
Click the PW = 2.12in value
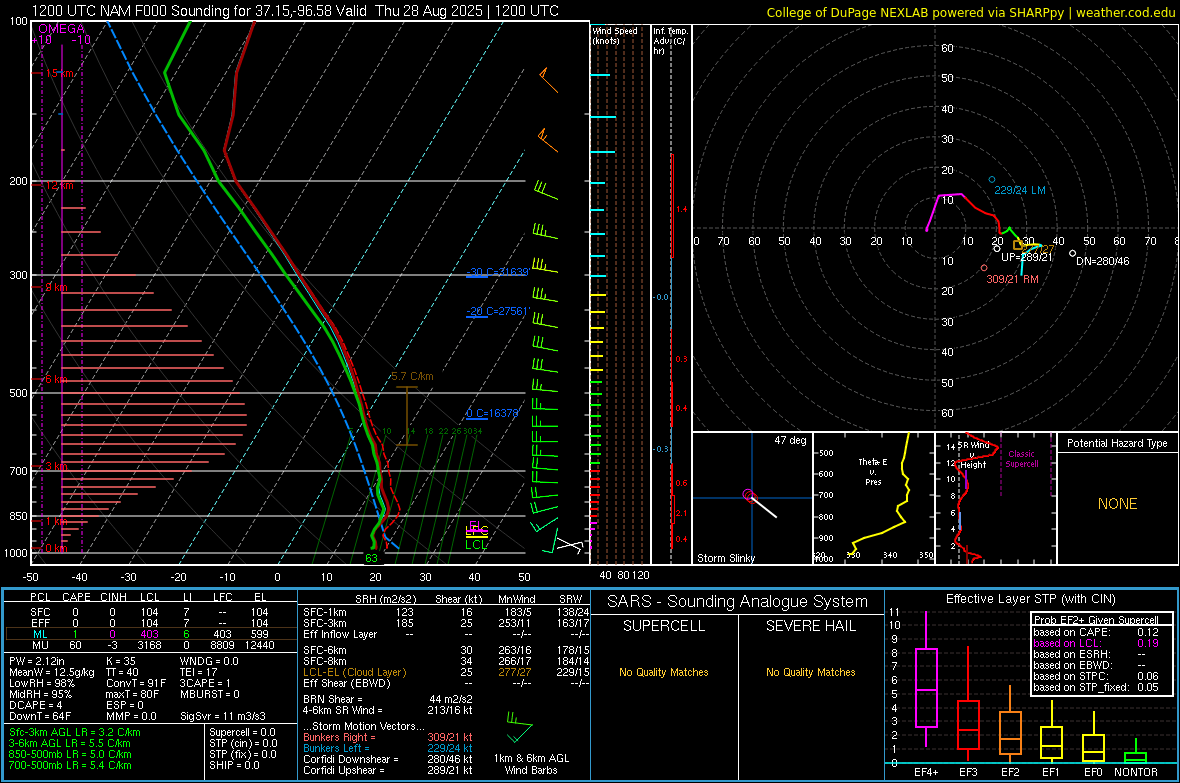tap(37, 661)
